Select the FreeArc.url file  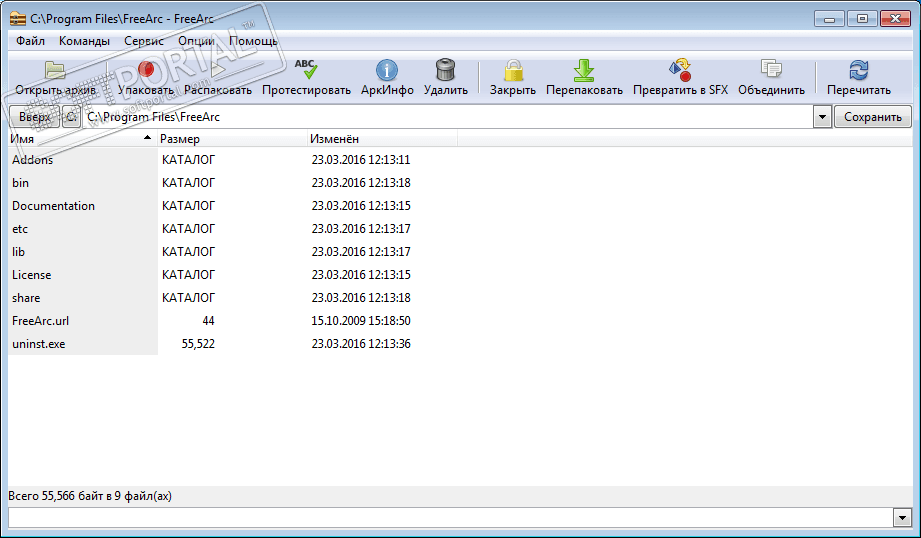coord(460,321)
